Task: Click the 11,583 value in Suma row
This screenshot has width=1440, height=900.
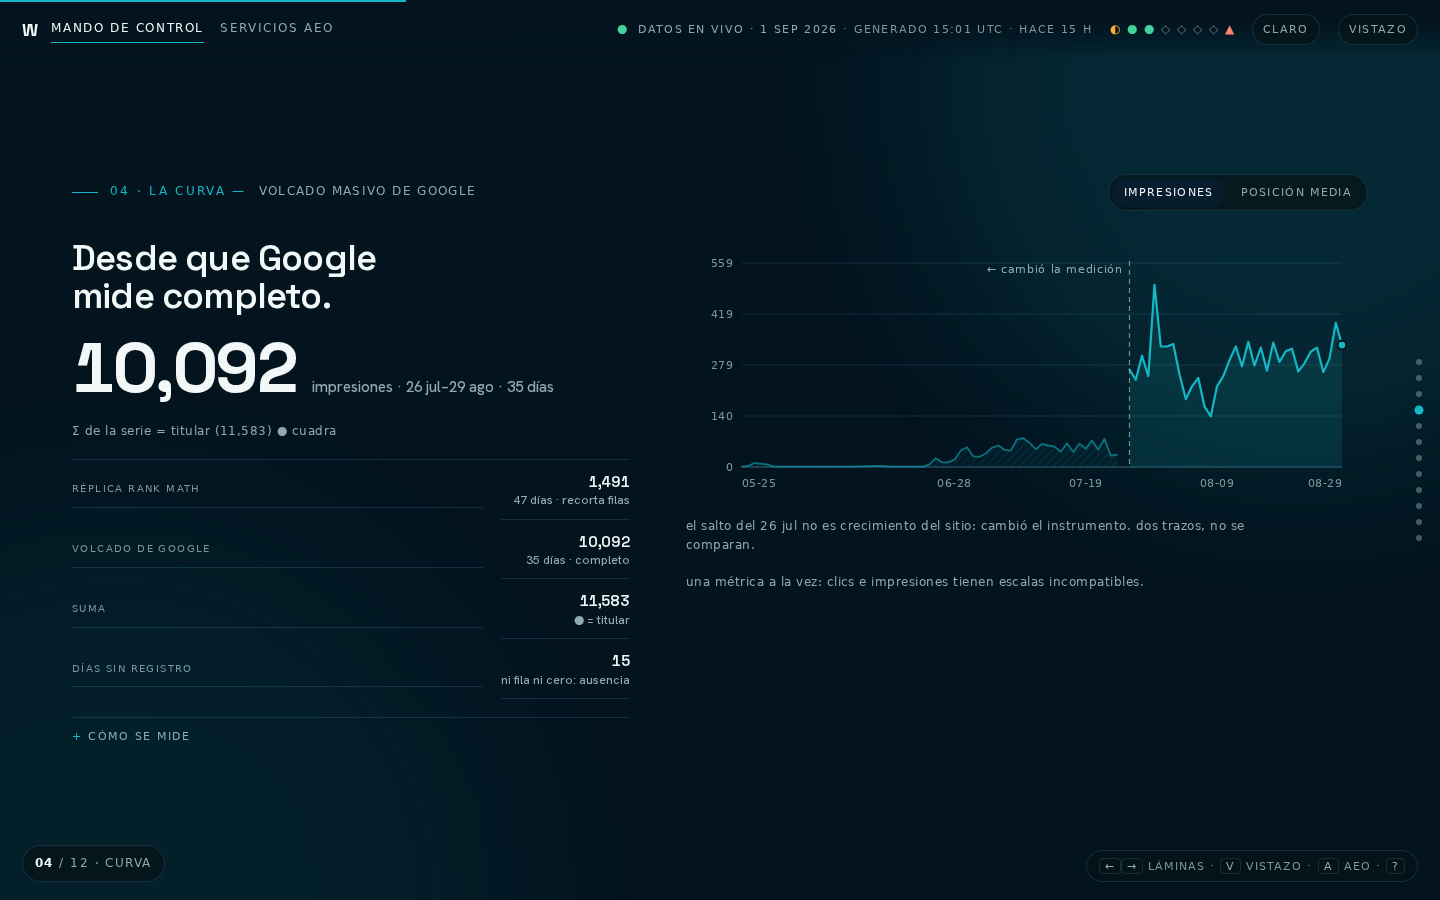Action: tap(605, 601)
